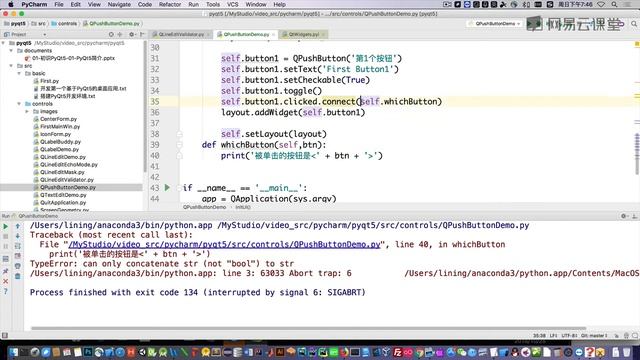Click the traceback file link to QPushButtonDemo.py

(x=224, y=244)
